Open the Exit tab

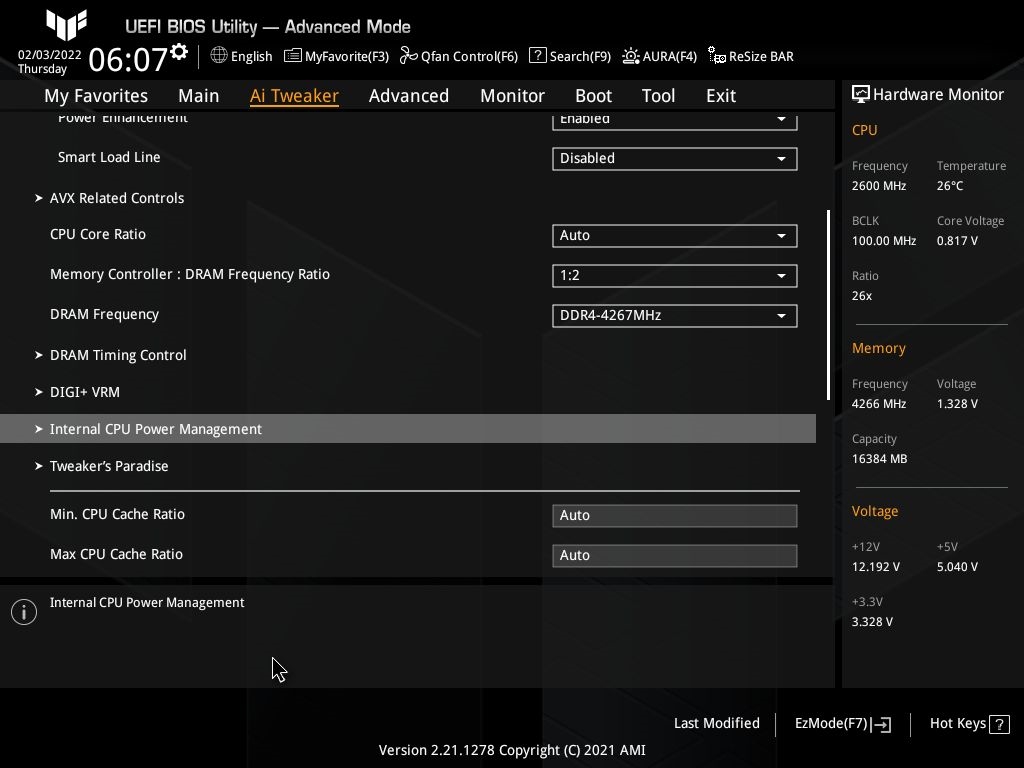click(x=721, y=95)
